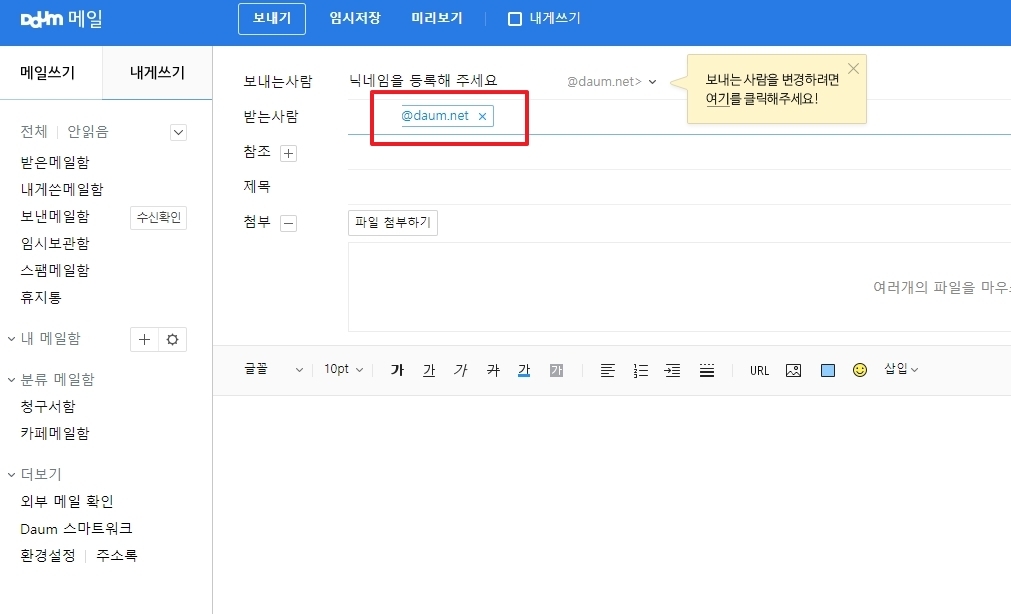Viewport: 1011px width, 614px height.
Task: Toggle the text alignment option
Action: point(607,369)
